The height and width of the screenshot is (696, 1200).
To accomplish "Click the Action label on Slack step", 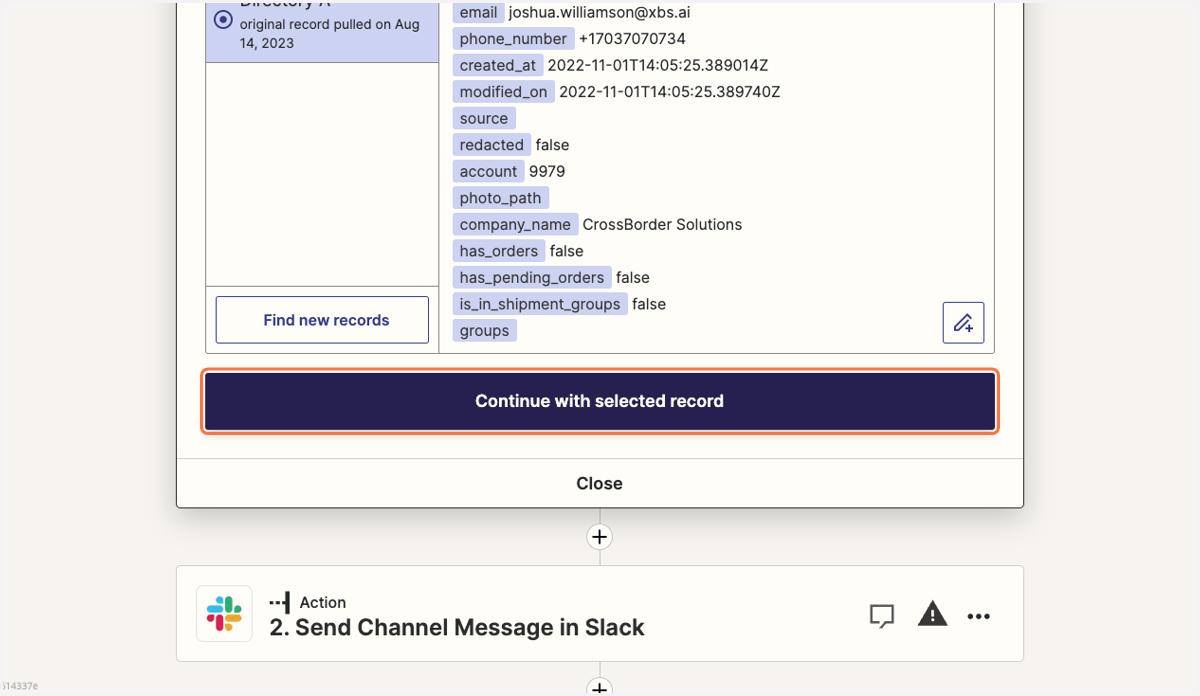I will click(x=322, y=602).
